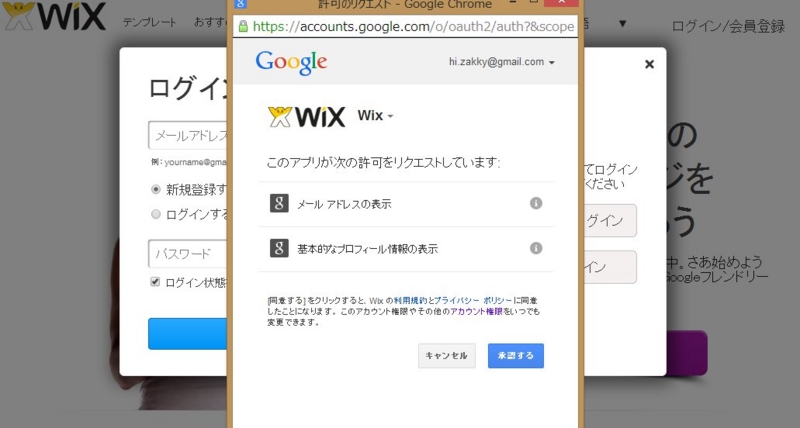Click the Google g icon on the 基本的なプロフィール情報の表示 row
800x428 pixels.
point(279,248)
